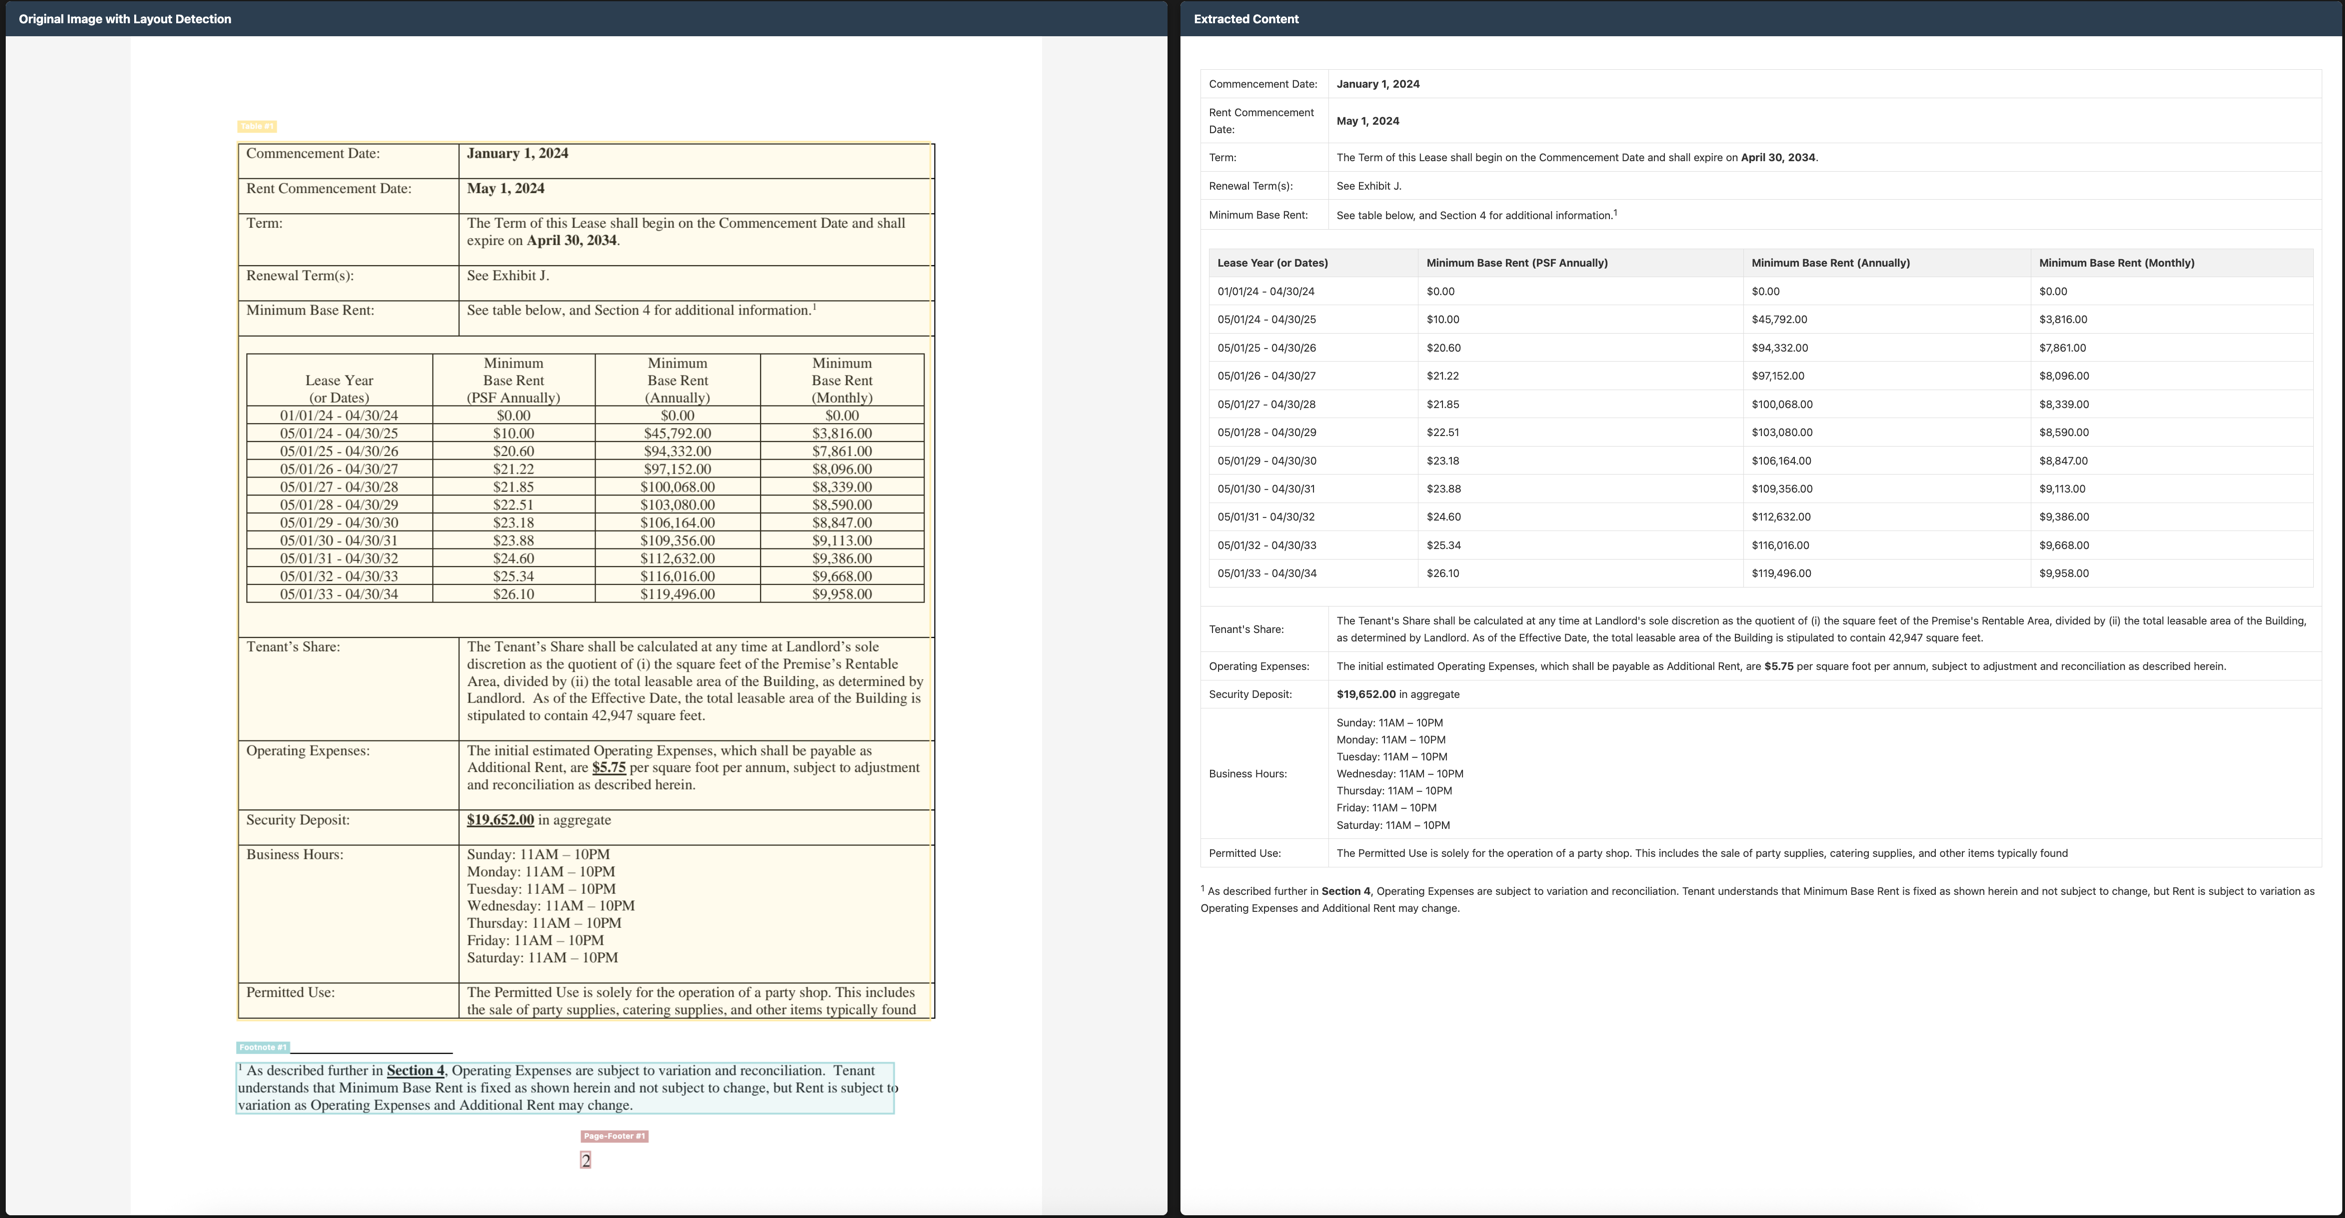Click the underlined $19,652.00 security deposit amount

(500, 820)
